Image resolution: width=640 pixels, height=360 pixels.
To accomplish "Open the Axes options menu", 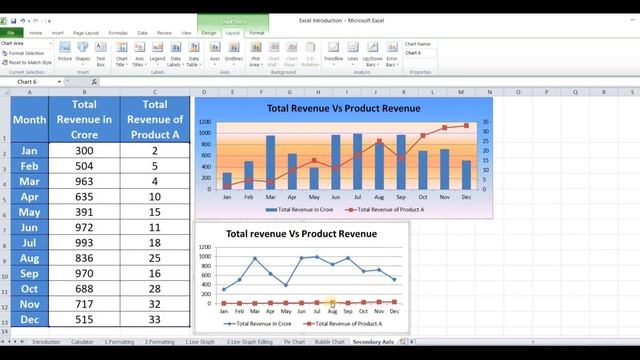I will tap(215, 53).
